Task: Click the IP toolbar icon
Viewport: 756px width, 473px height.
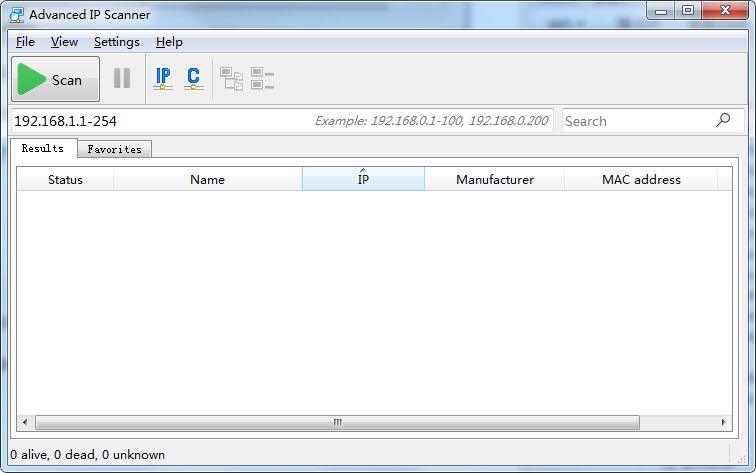Action: coord(163,79)
